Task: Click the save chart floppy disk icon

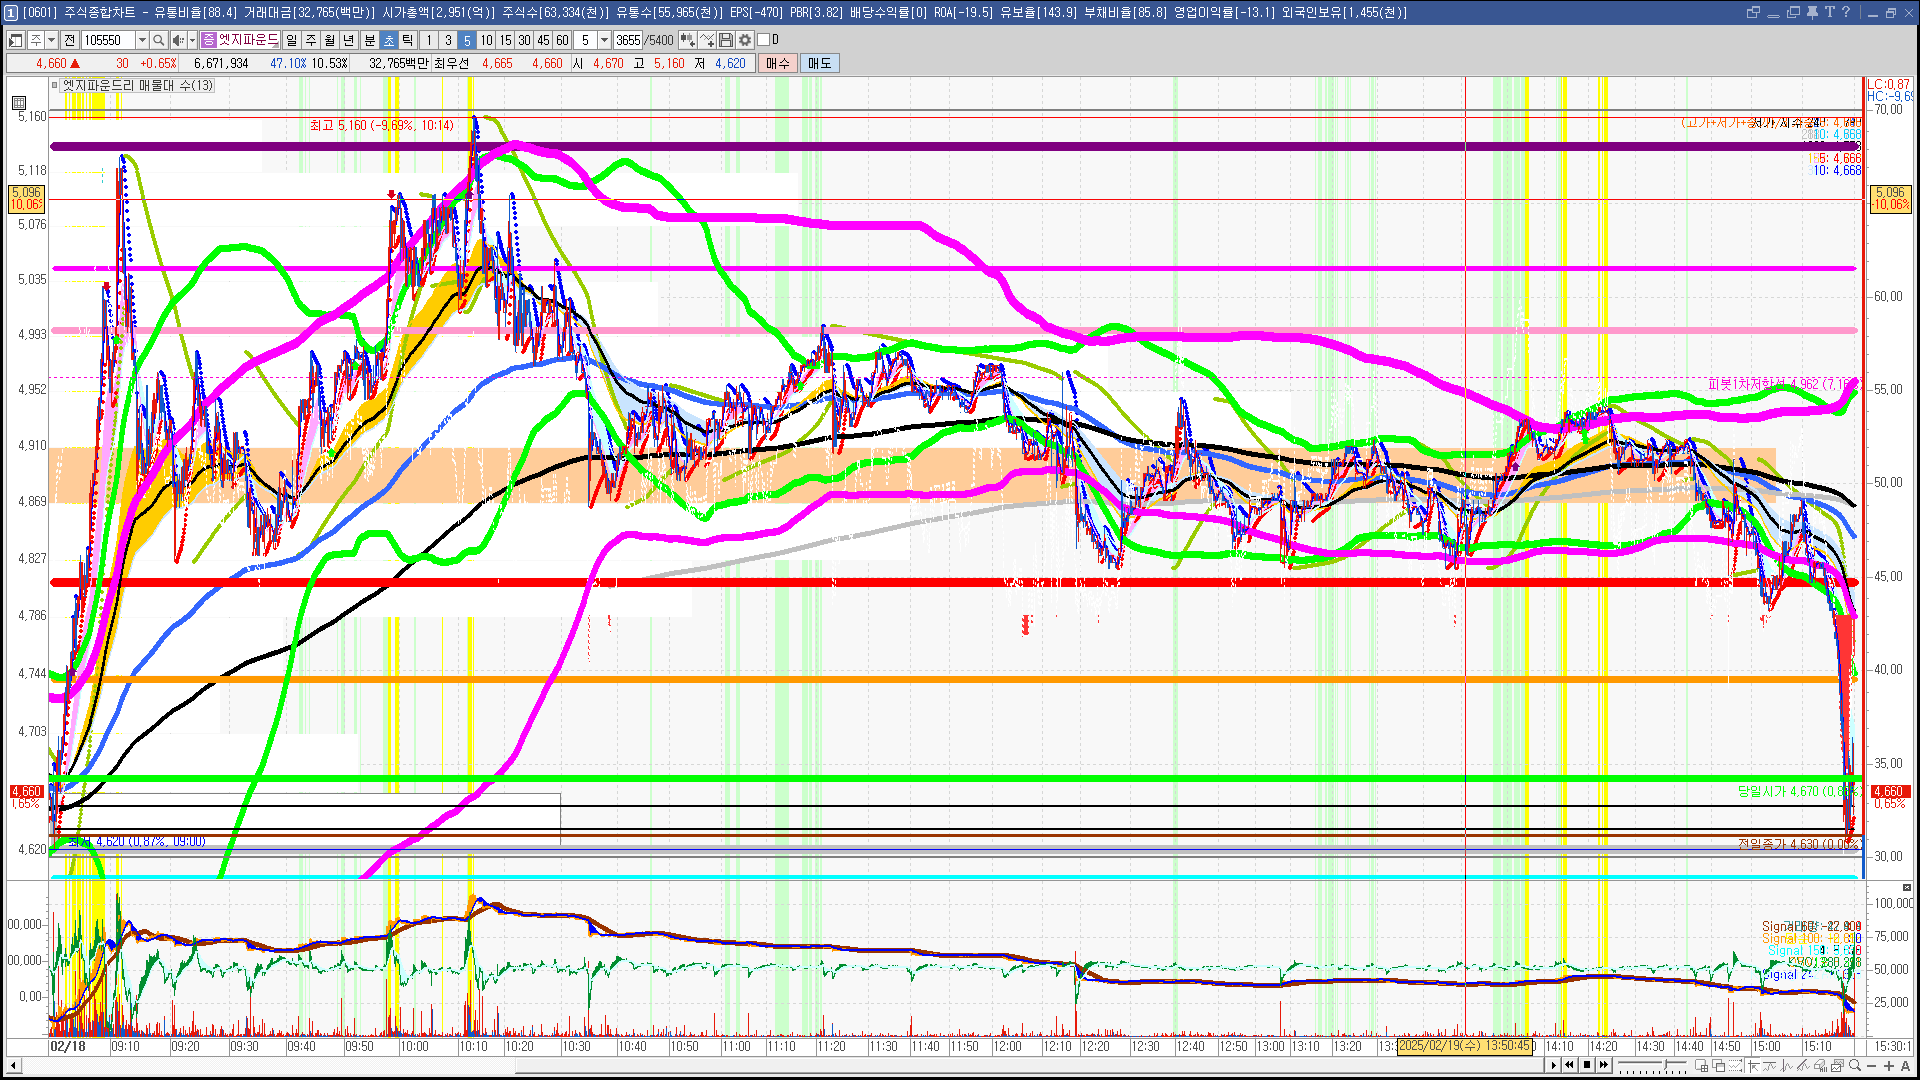Action: pos(727,40)
